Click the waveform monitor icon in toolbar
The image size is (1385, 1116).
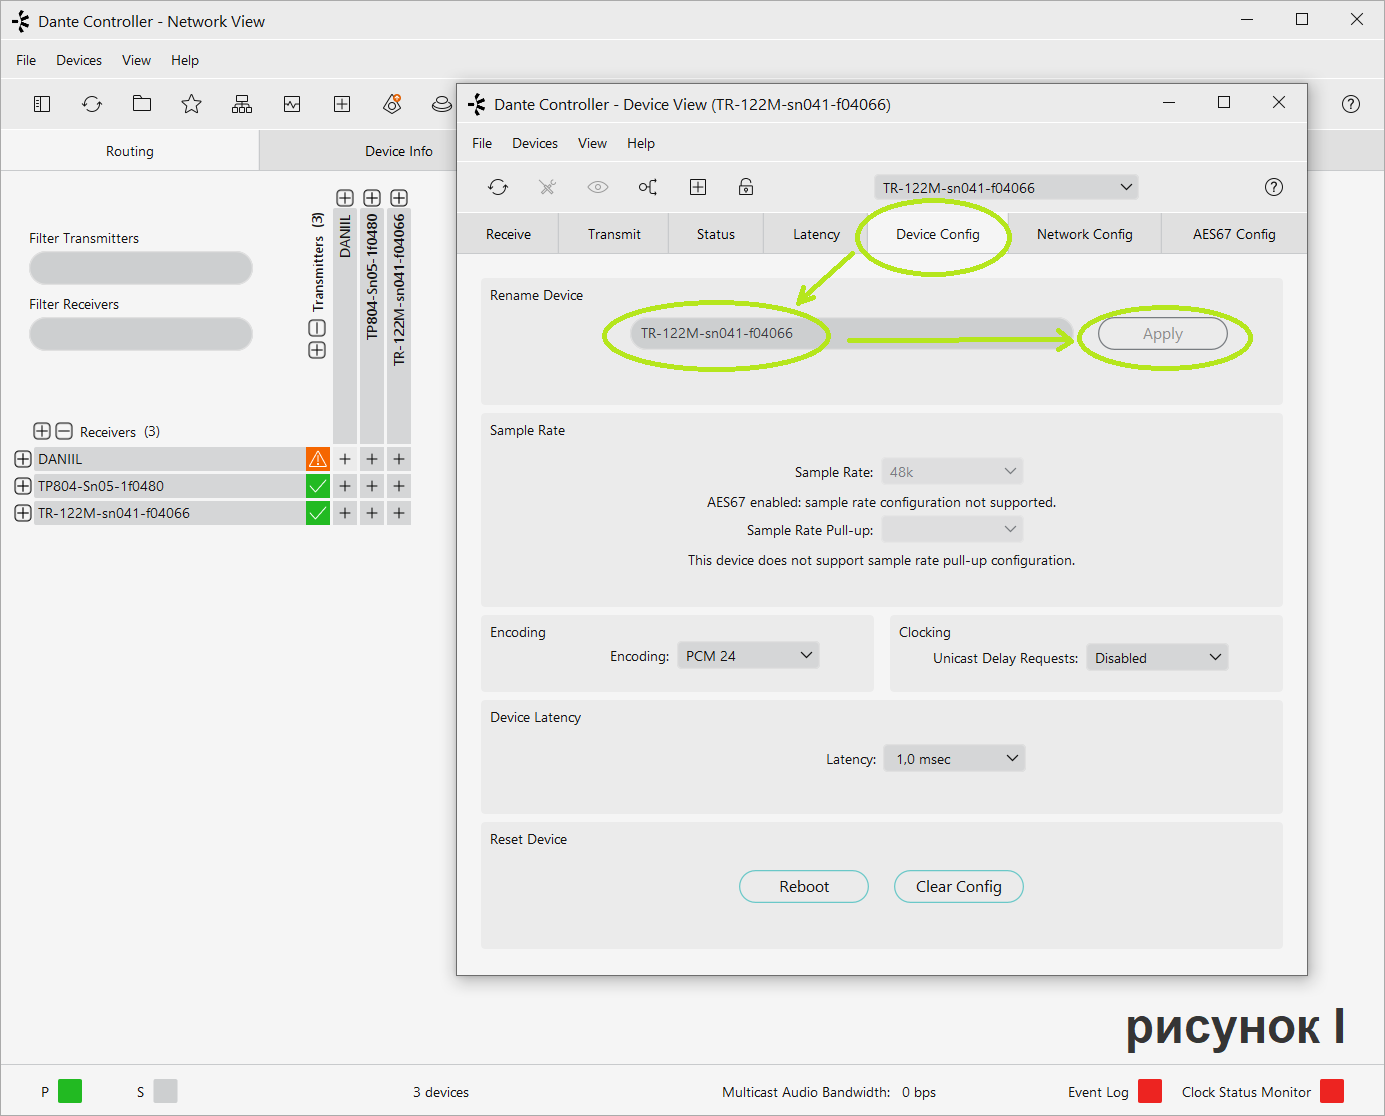pyautogui.click(x=292, y=104)
